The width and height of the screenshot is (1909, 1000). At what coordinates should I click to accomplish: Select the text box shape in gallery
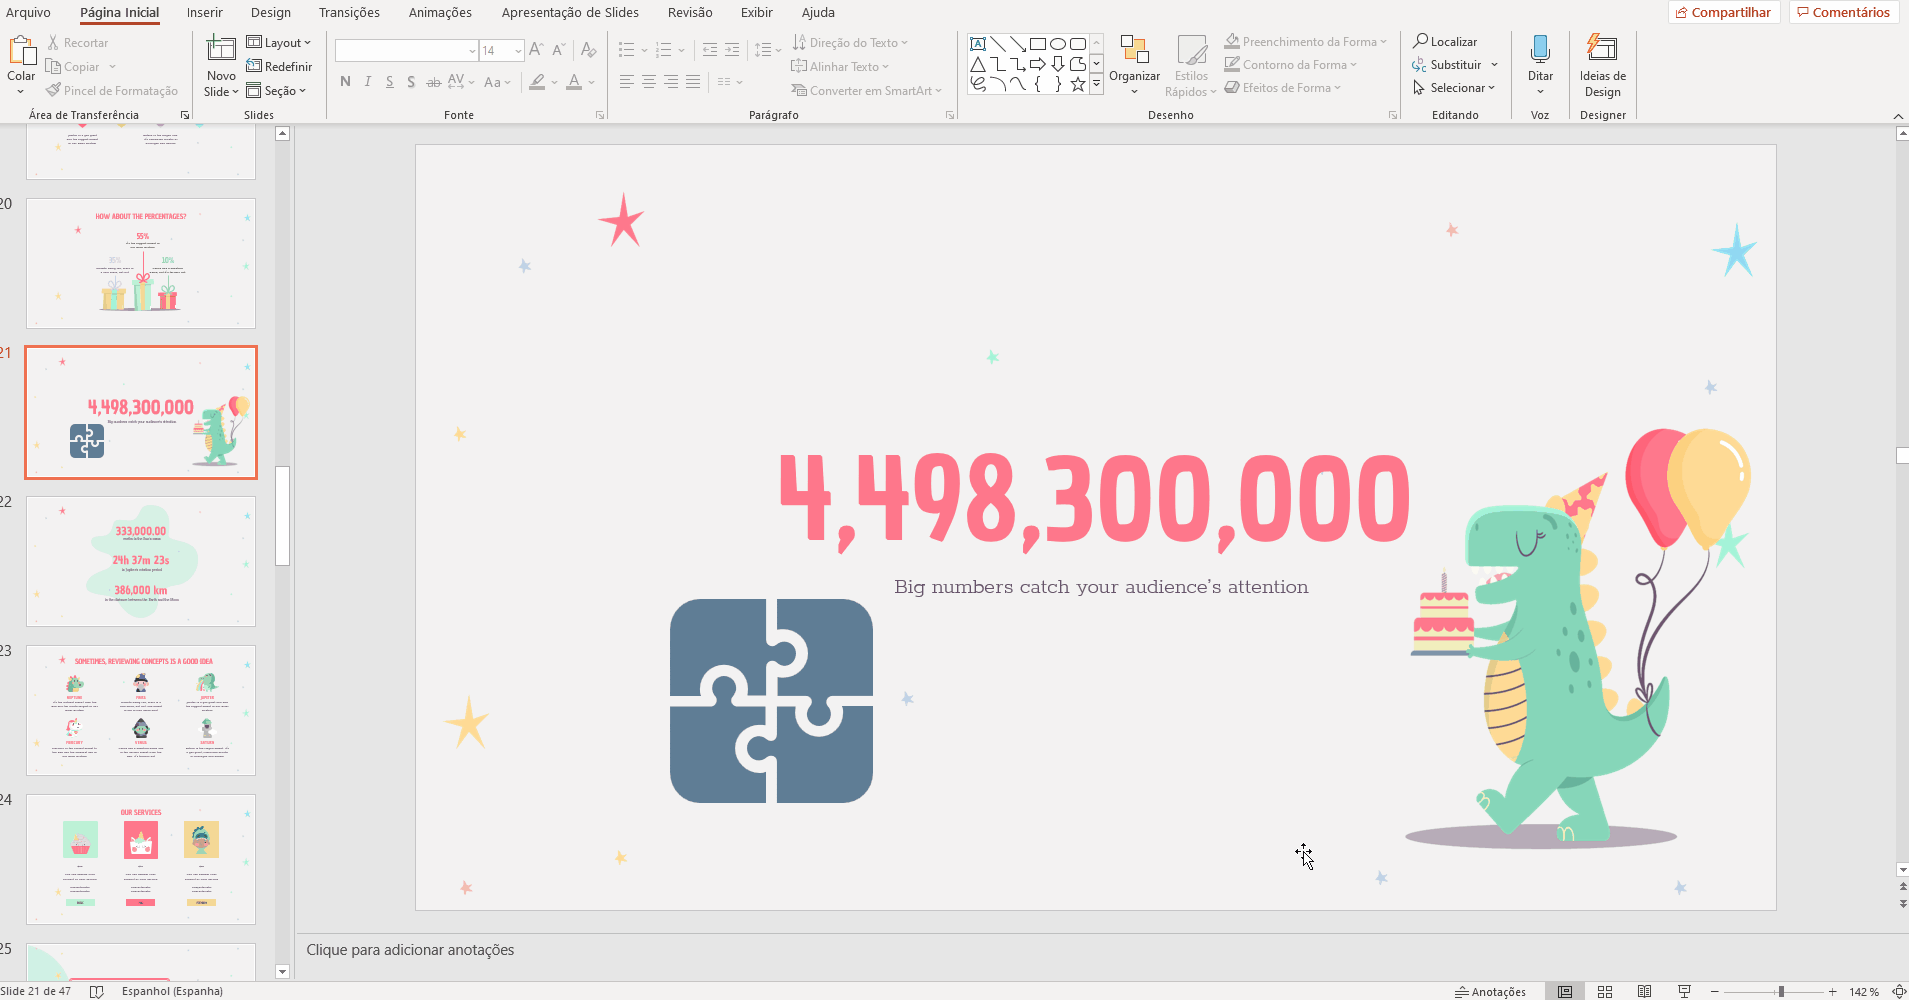(978, 44)
